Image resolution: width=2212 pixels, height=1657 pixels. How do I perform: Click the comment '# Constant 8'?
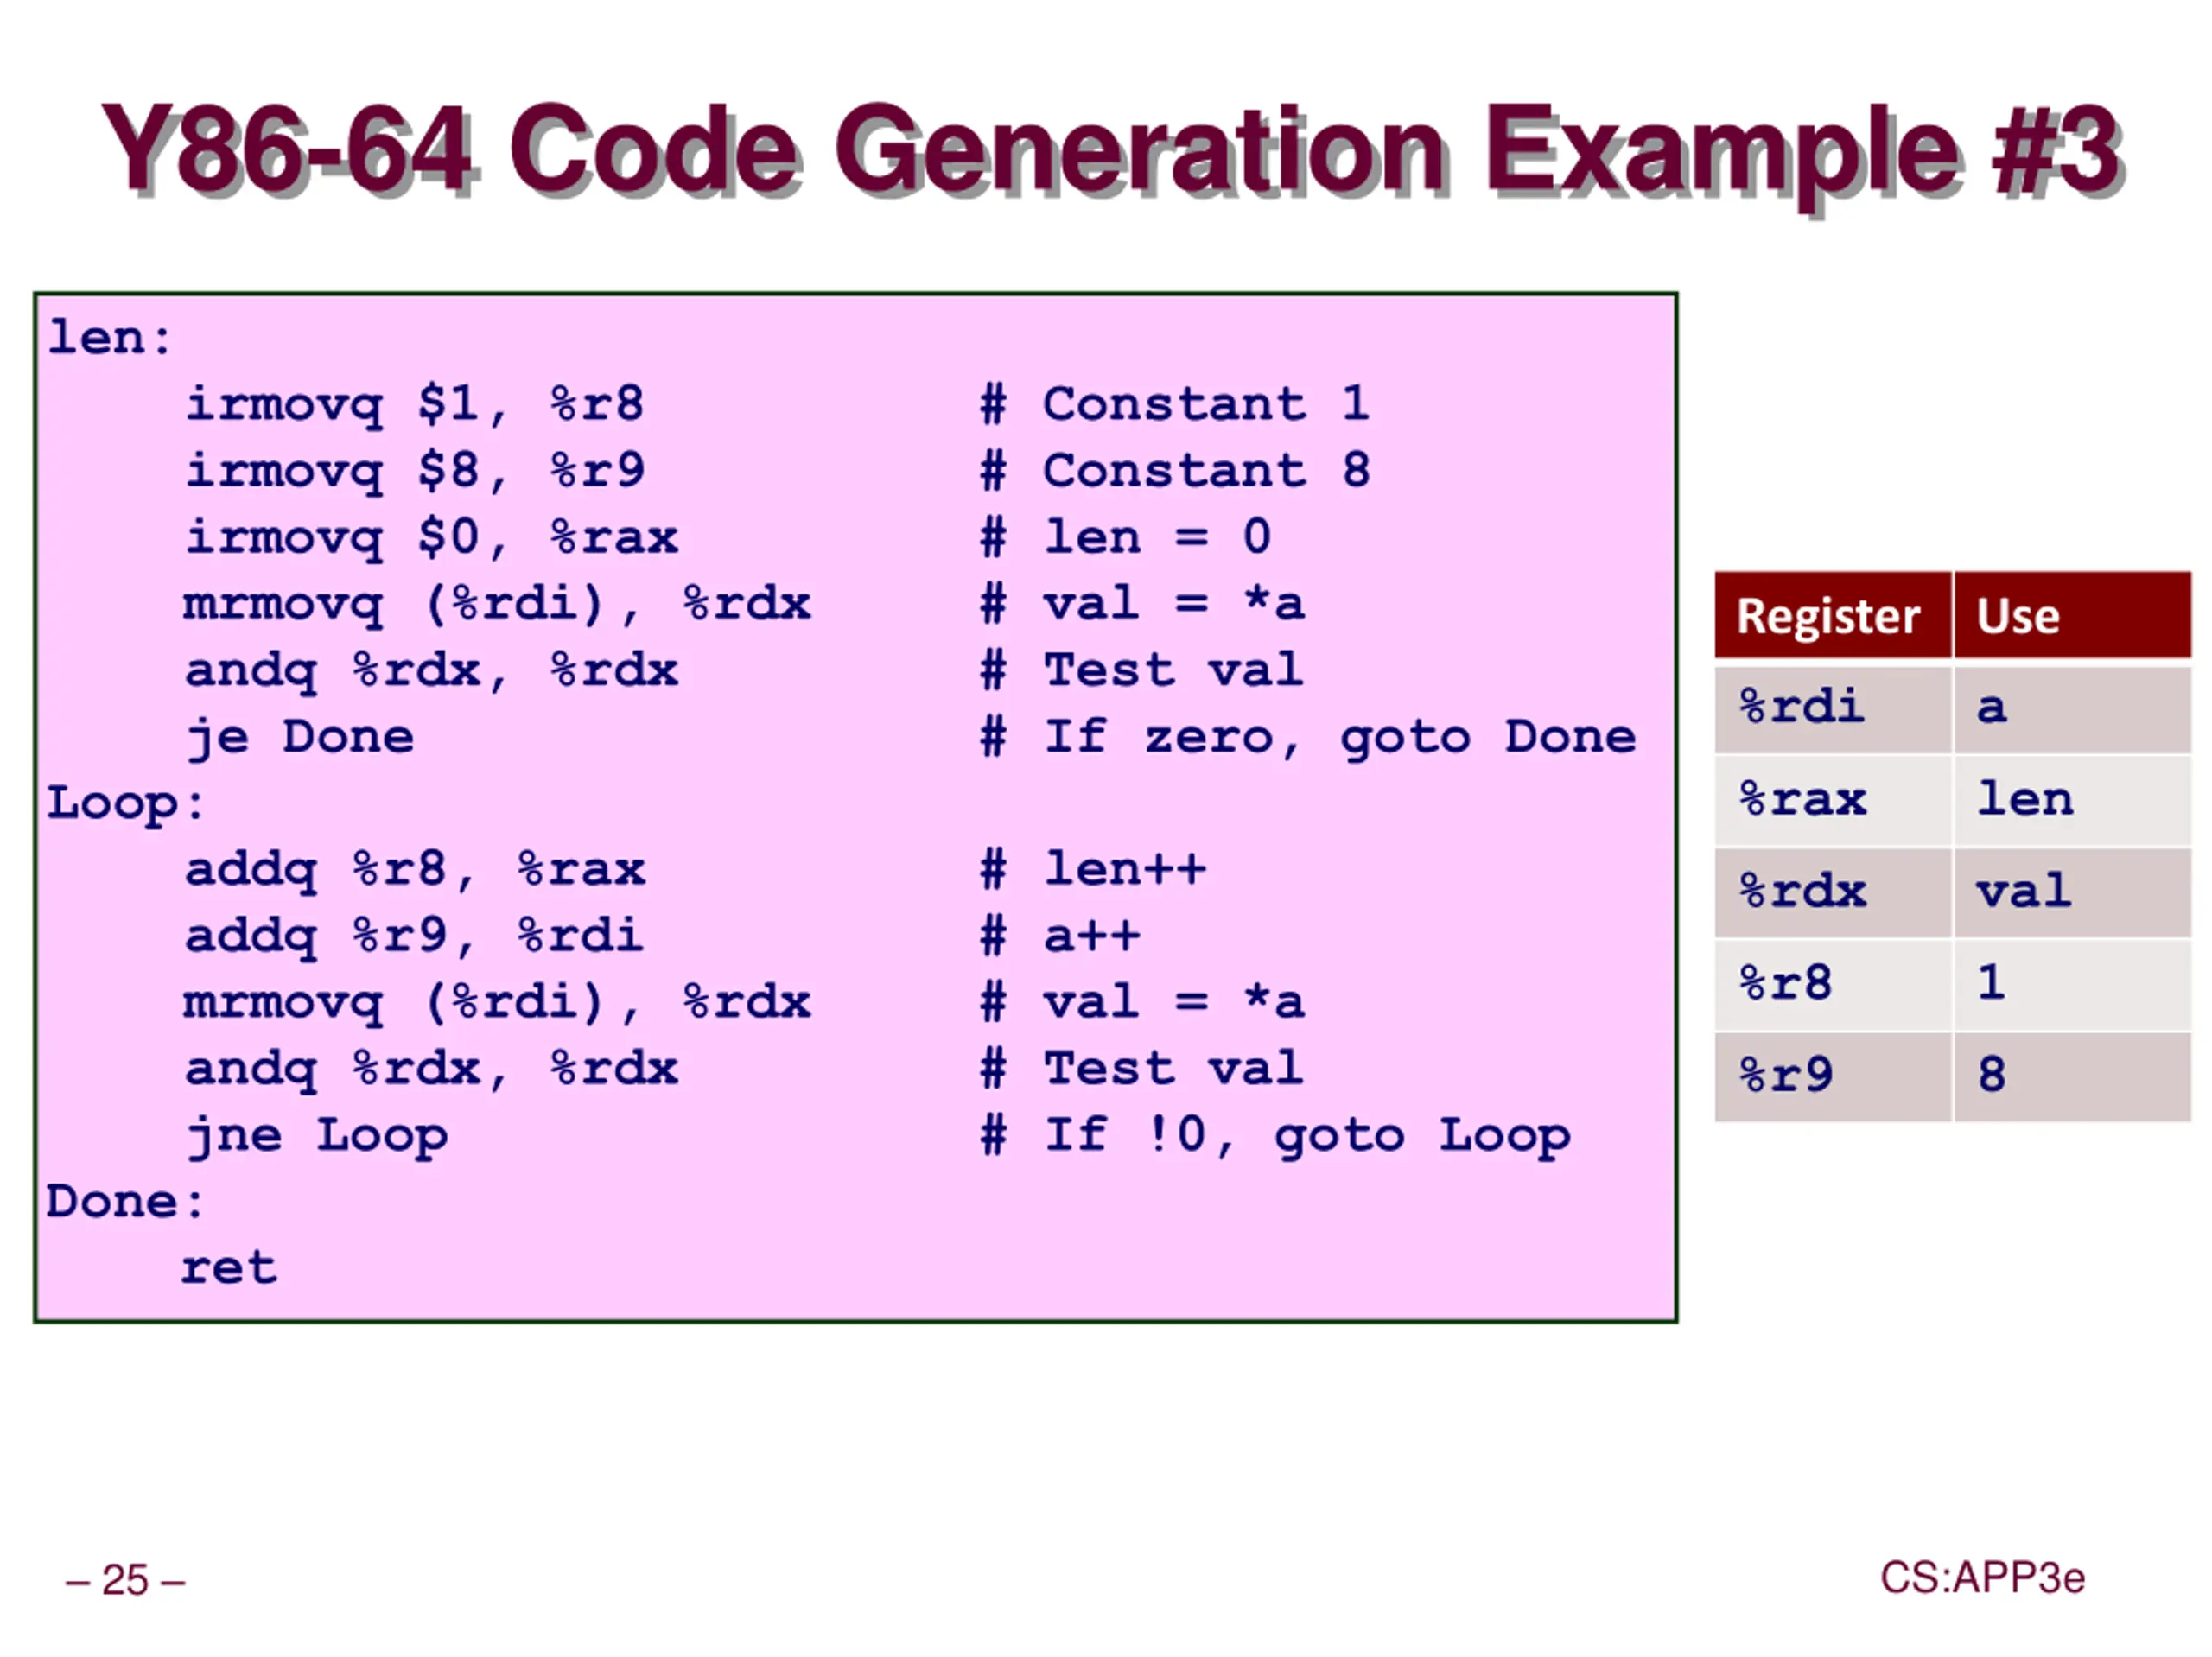(x=1175, y=470)
